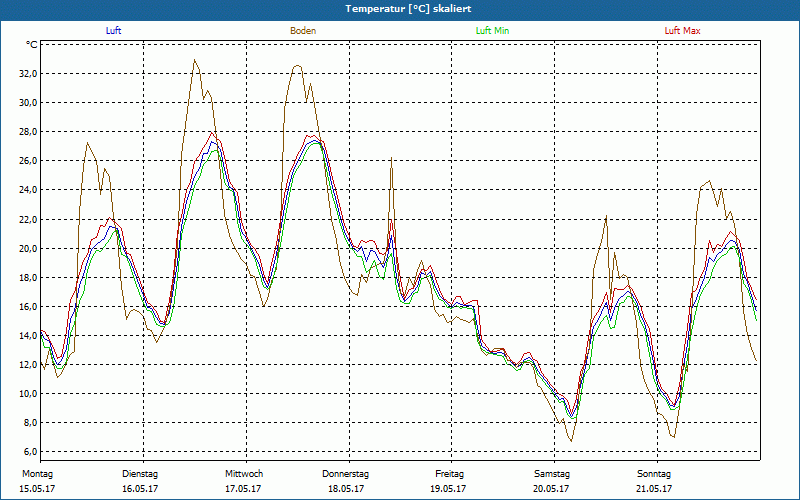The height and width of the screenshot is (500, 800).
Task: Click the '12,0' y-axis value
Action: point(29,364)
